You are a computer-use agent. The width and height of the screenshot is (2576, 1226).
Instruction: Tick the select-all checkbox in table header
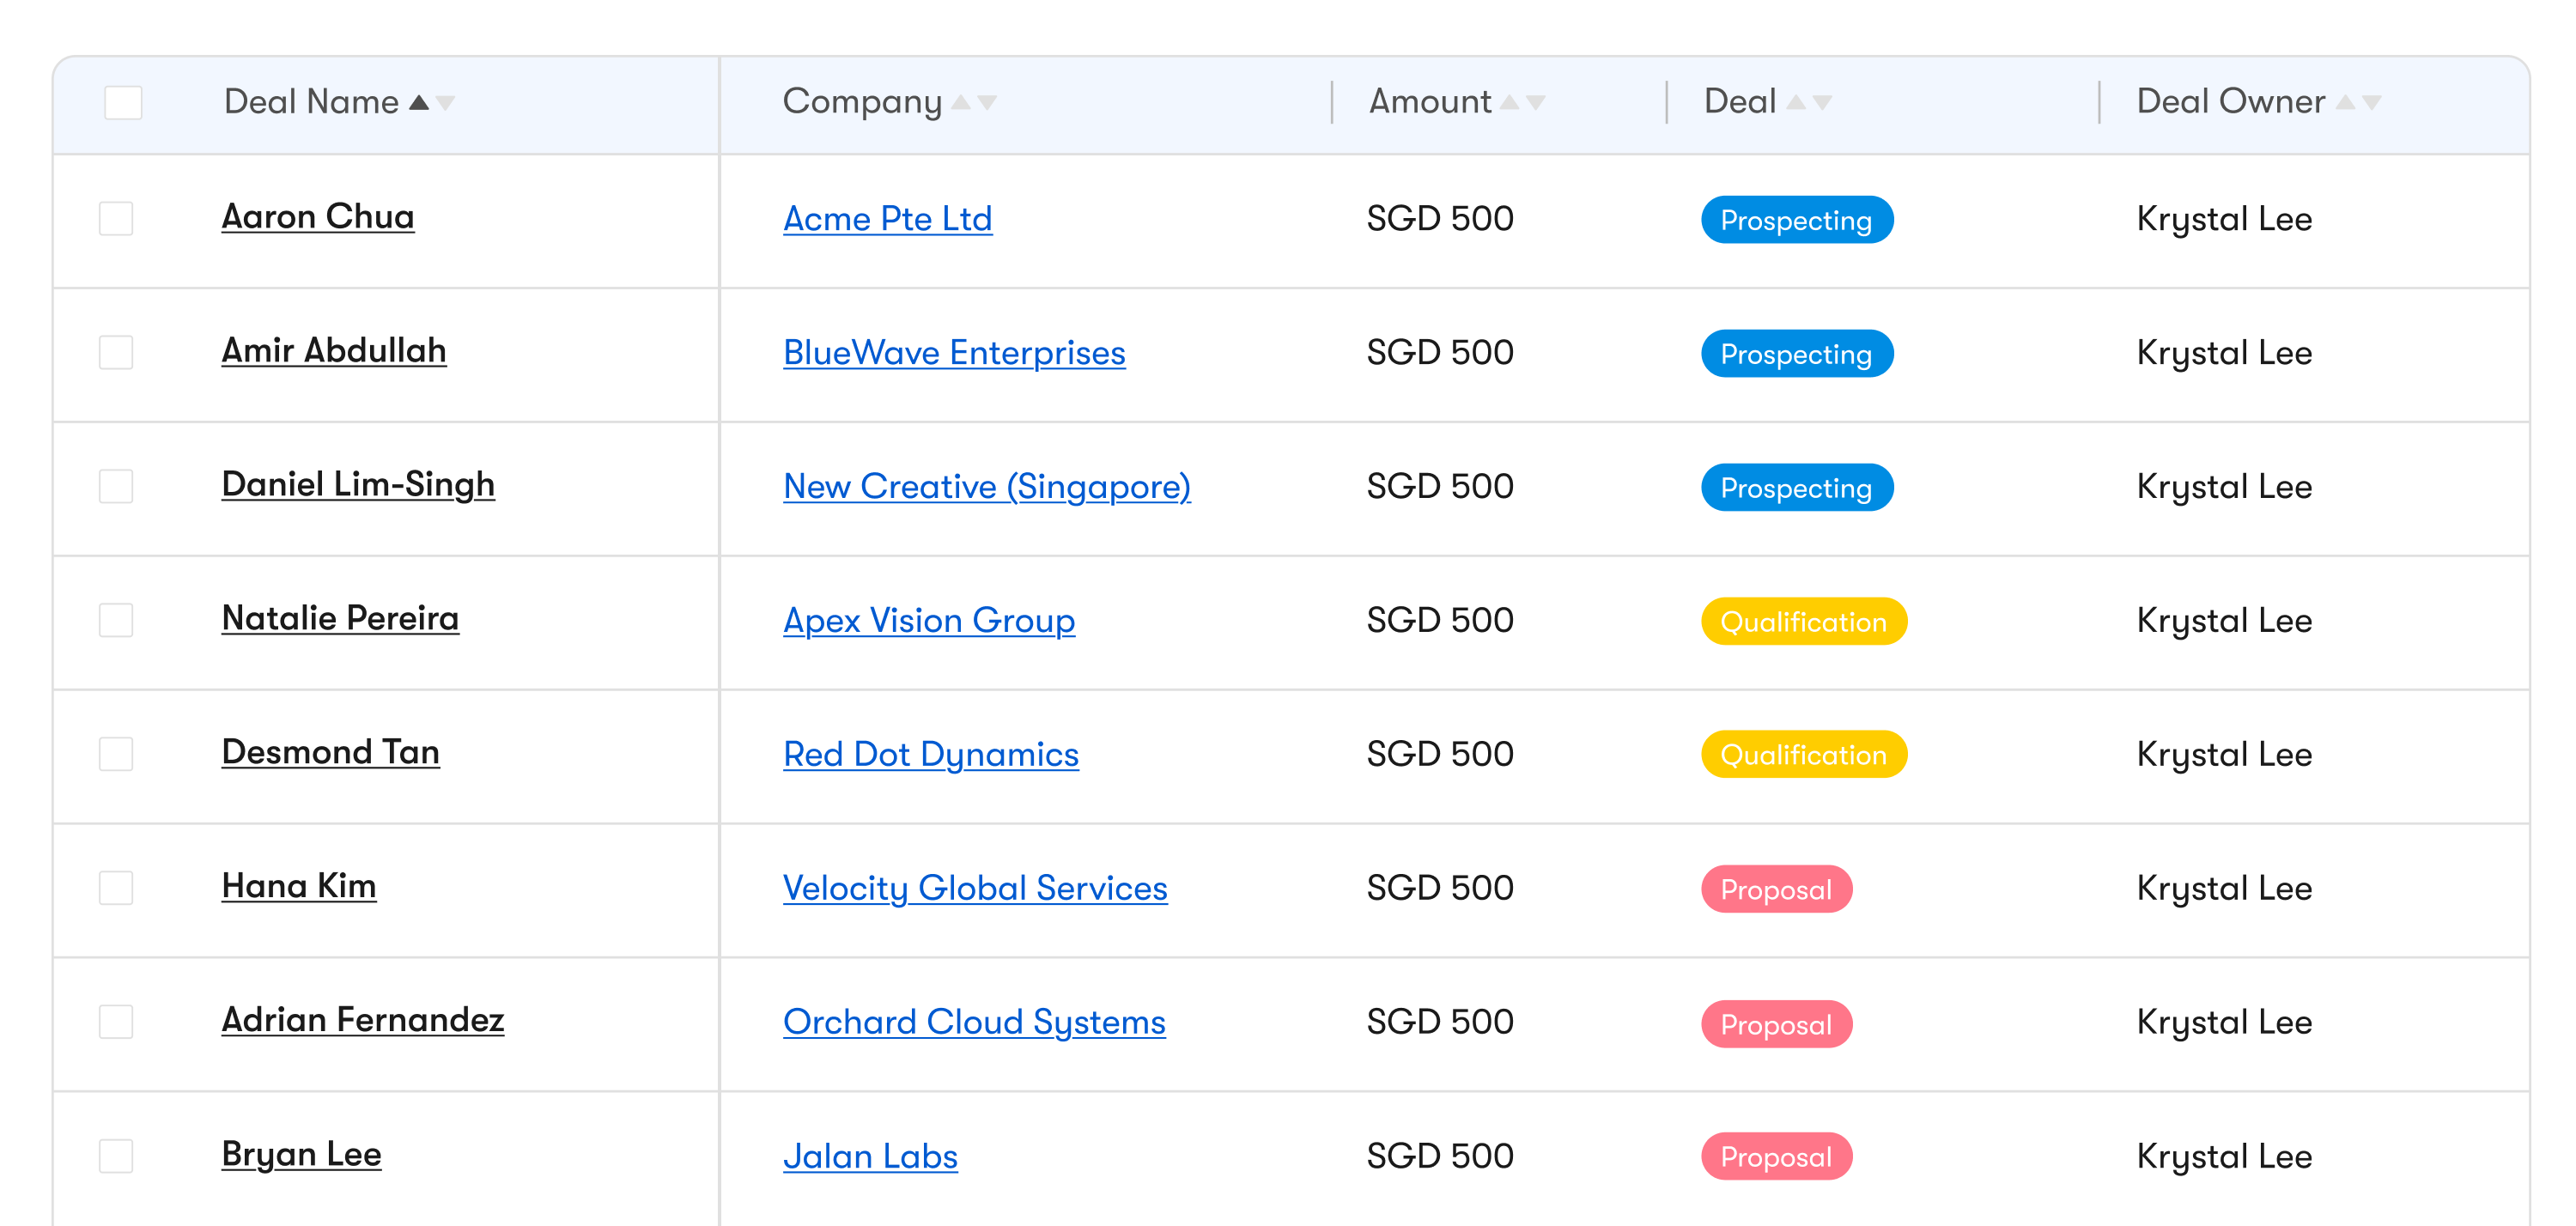point(123,102)
